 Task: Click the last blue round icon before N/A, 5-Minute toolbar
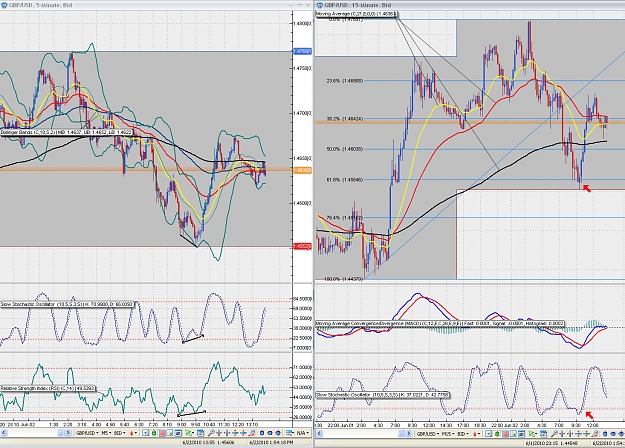point(278,433)
